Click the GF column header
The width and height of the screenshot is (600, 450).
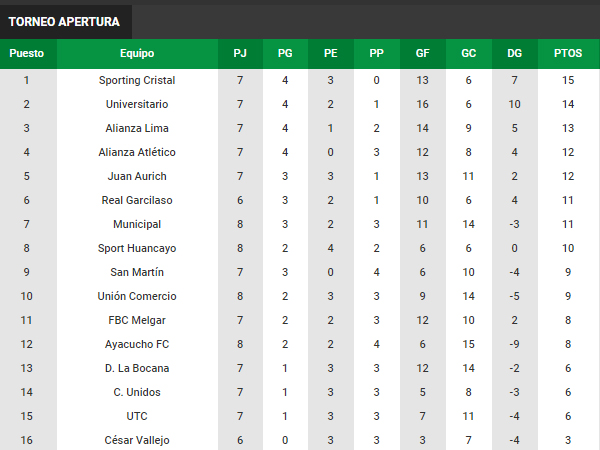[422, 53]
